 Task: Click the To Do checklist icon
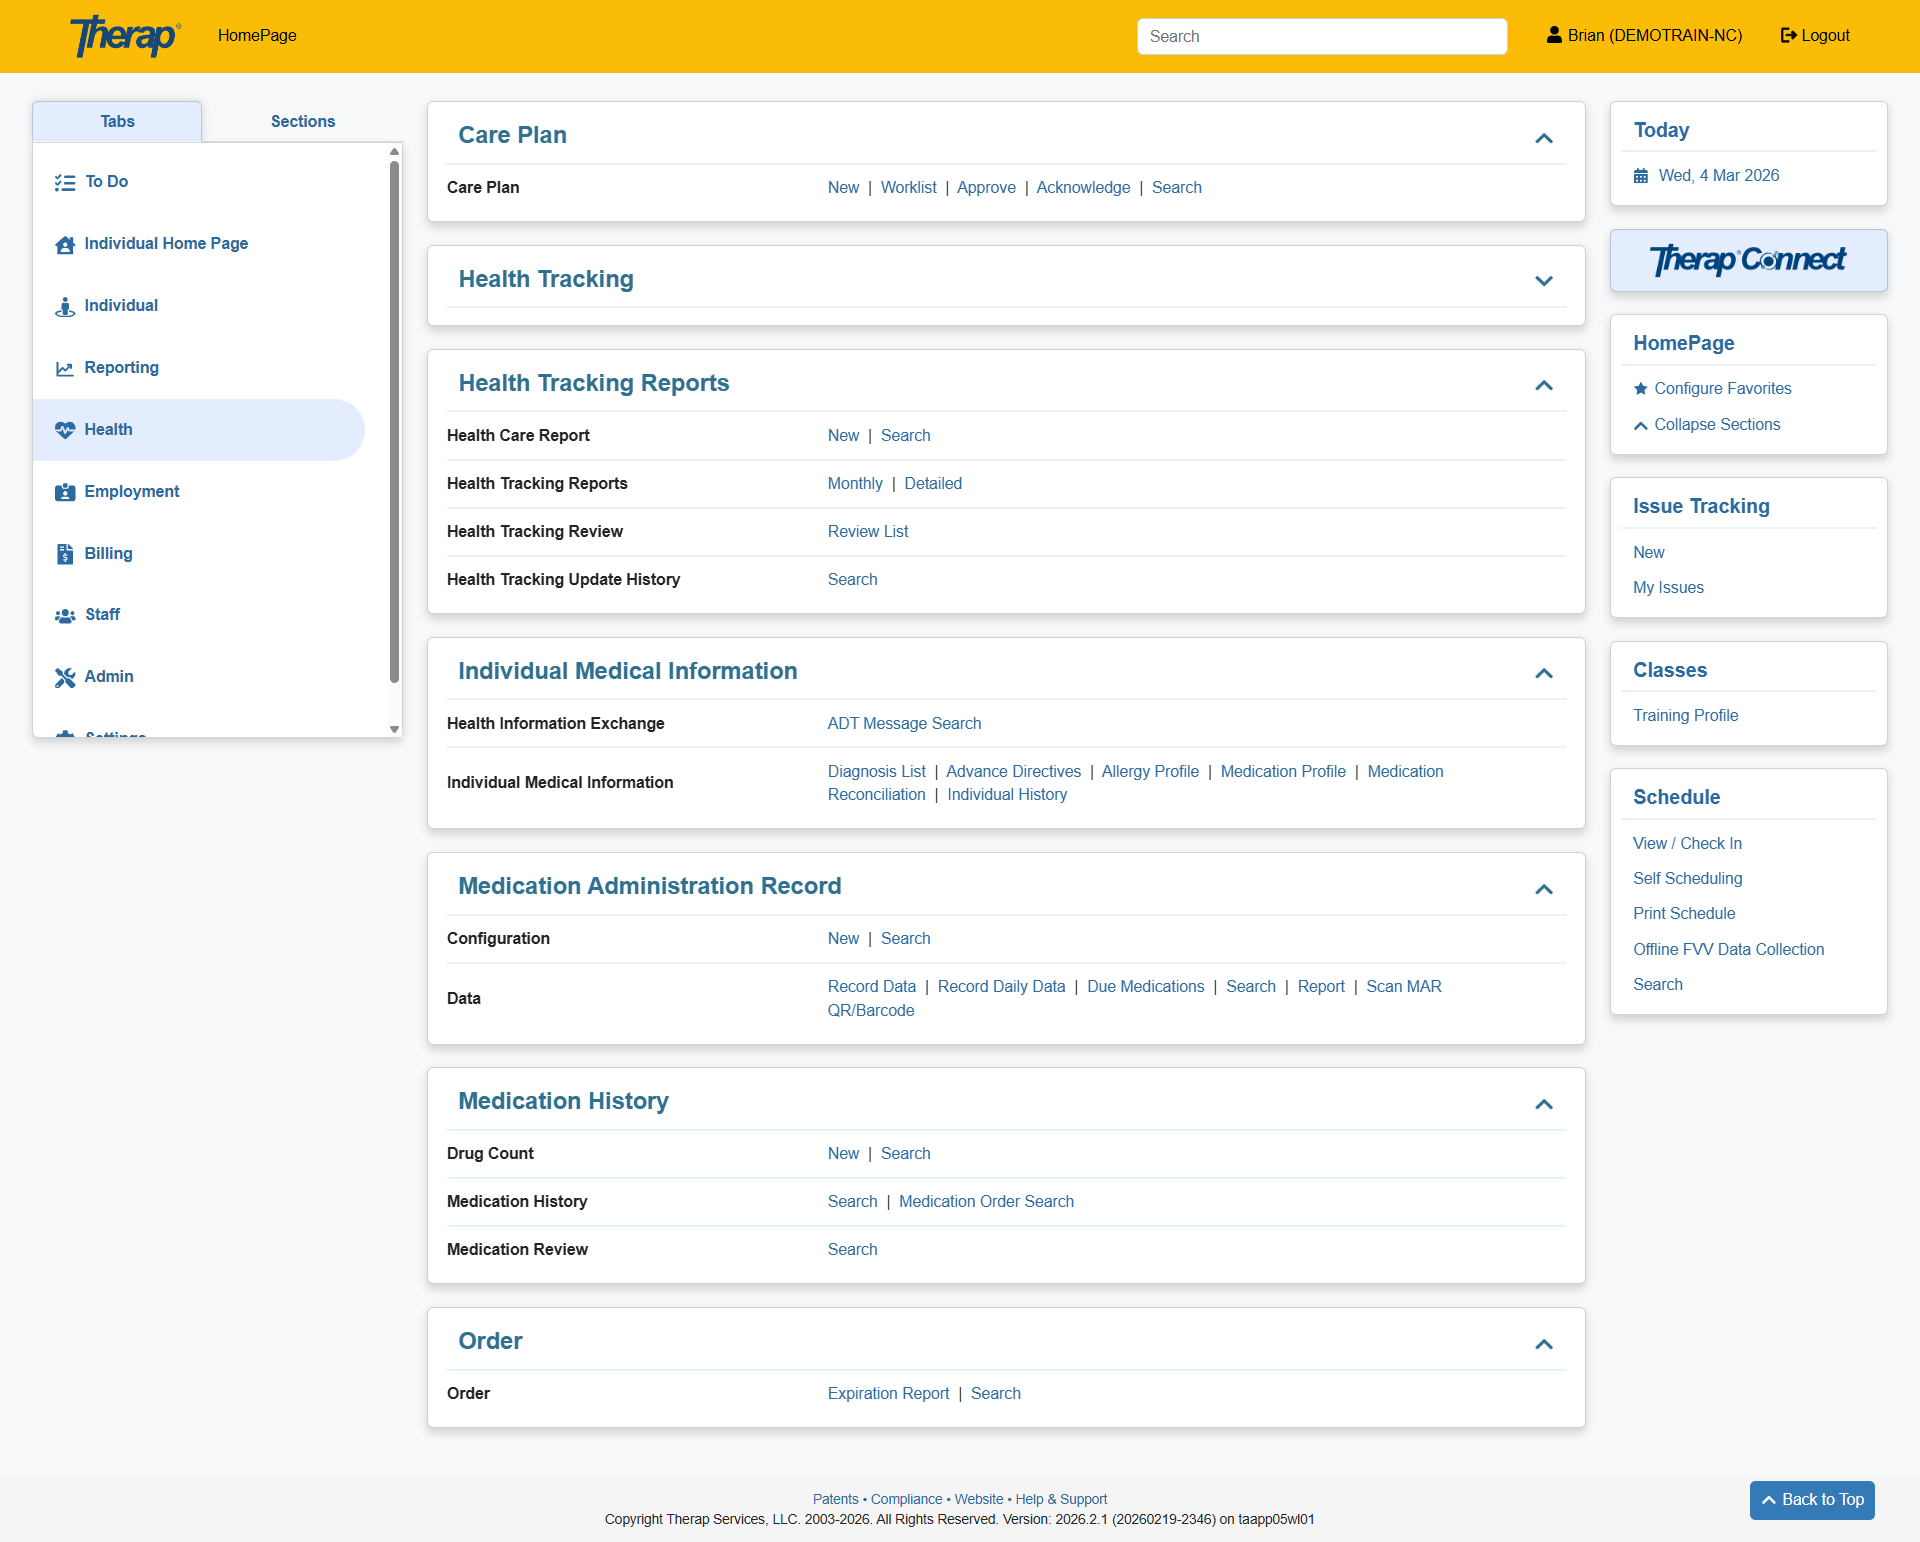(x=65, y=182)
